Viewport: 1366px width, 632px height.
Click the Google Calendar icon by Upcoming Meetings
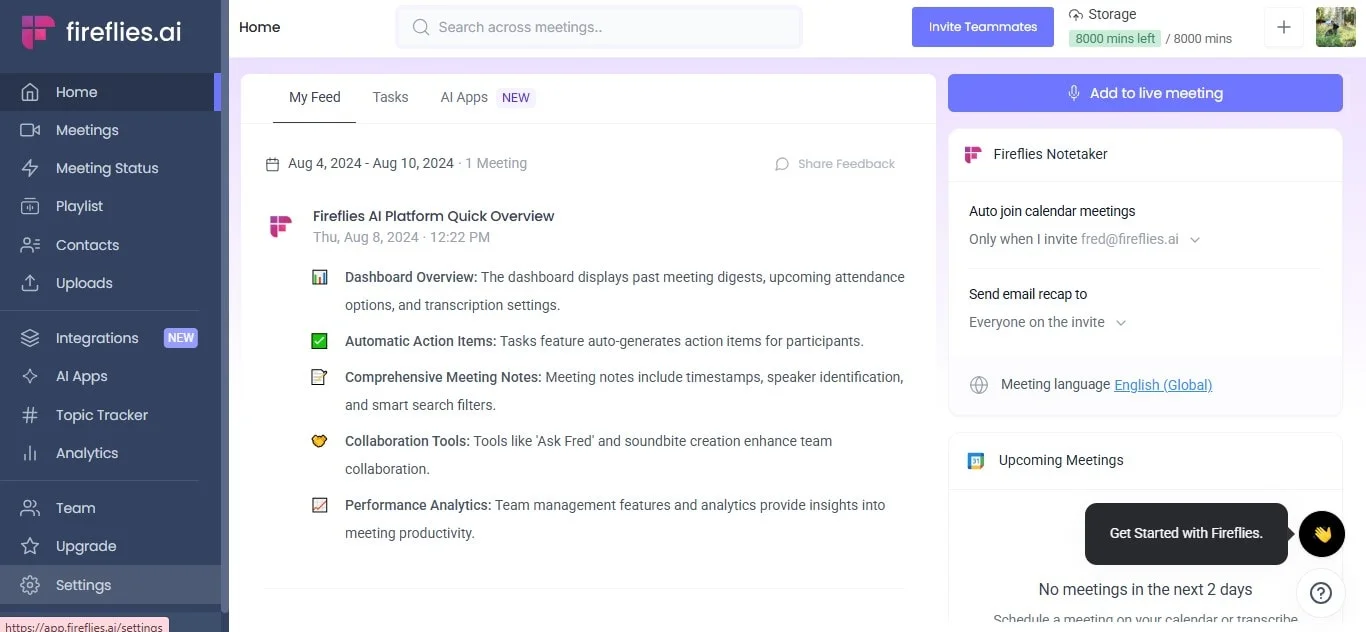pyautogui.click(x=976, y=461)
